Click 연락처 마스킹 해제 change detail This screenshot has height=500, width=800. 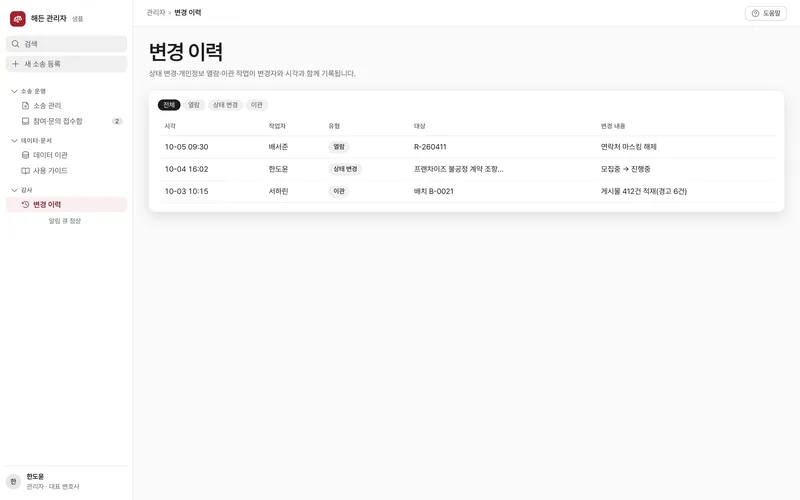tap(629, 147)
